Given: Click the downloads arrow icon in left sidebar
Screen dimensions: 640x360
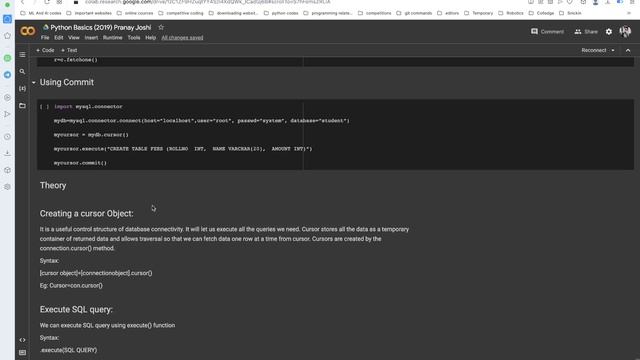Looking at the screenshot, I should (x=7, y=153).
